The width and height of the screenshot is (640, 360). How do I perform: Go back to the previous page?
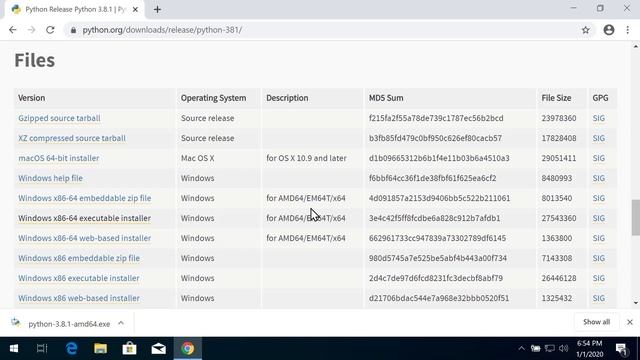(x=13, y=30)
